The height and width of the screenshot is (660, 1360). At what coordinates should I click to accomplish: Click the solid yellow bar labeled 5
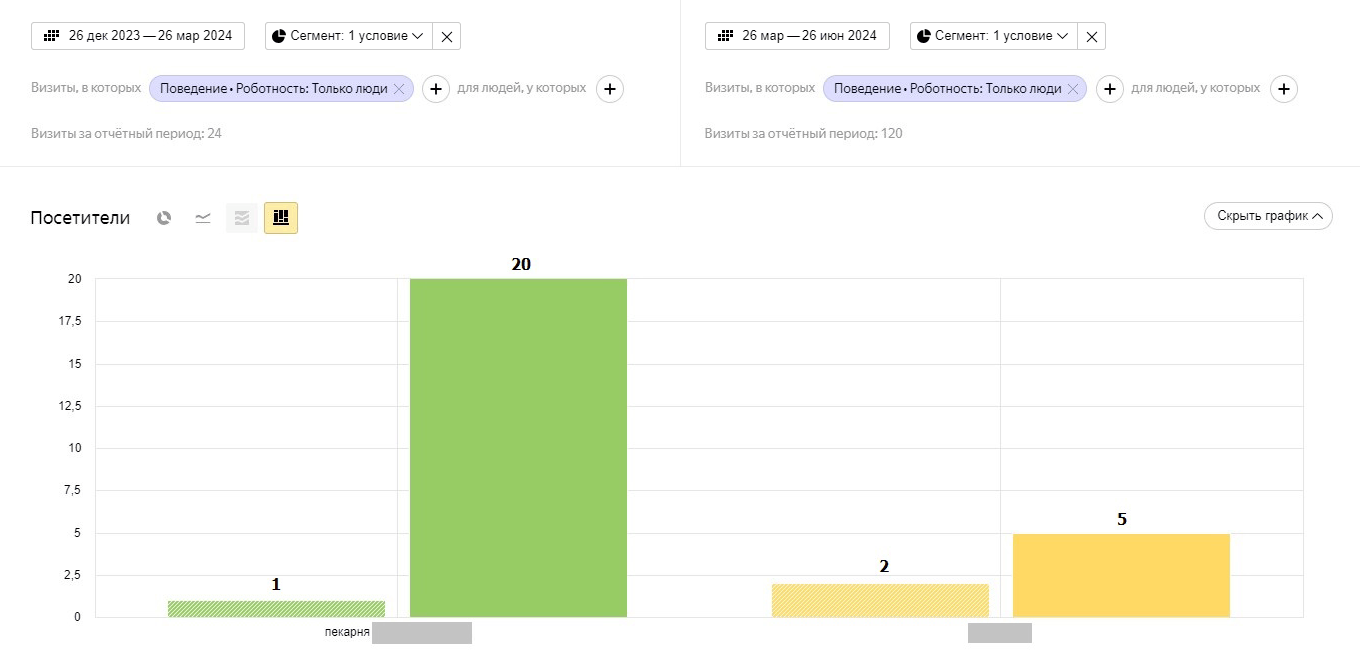(1121, 575)
